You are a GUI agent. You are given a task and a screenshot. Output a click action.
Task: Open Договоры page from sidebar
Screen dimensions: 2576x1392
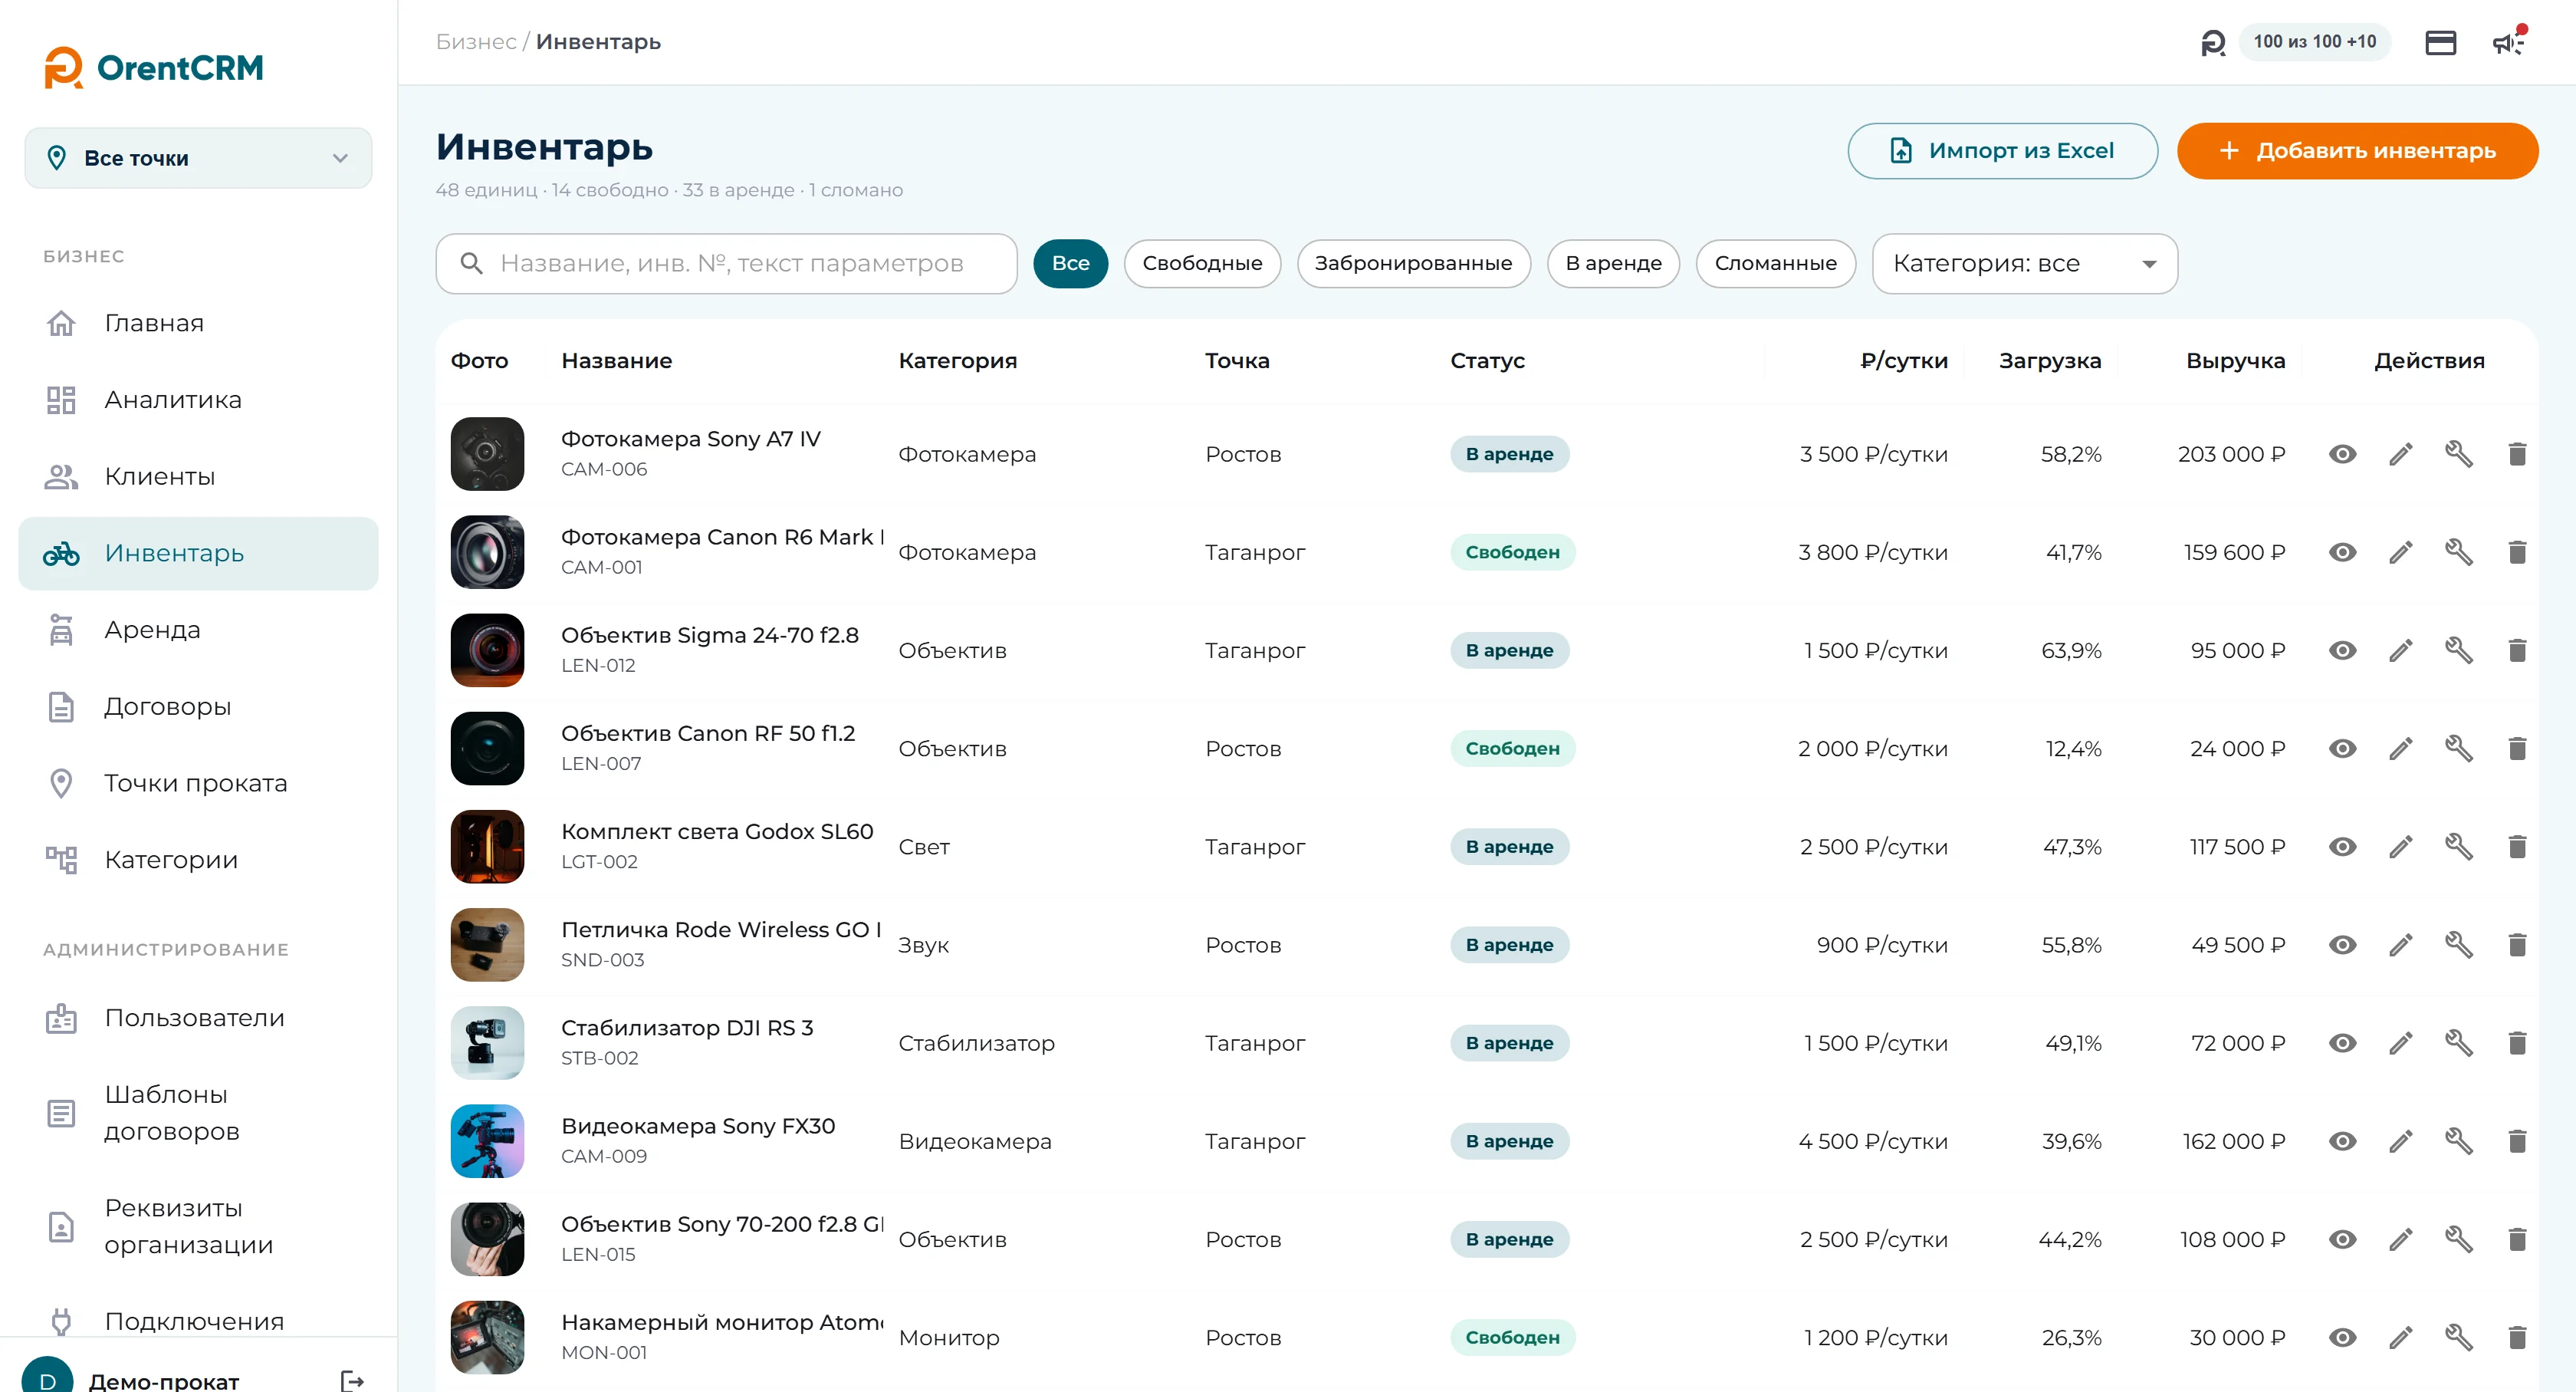(198, 706)
